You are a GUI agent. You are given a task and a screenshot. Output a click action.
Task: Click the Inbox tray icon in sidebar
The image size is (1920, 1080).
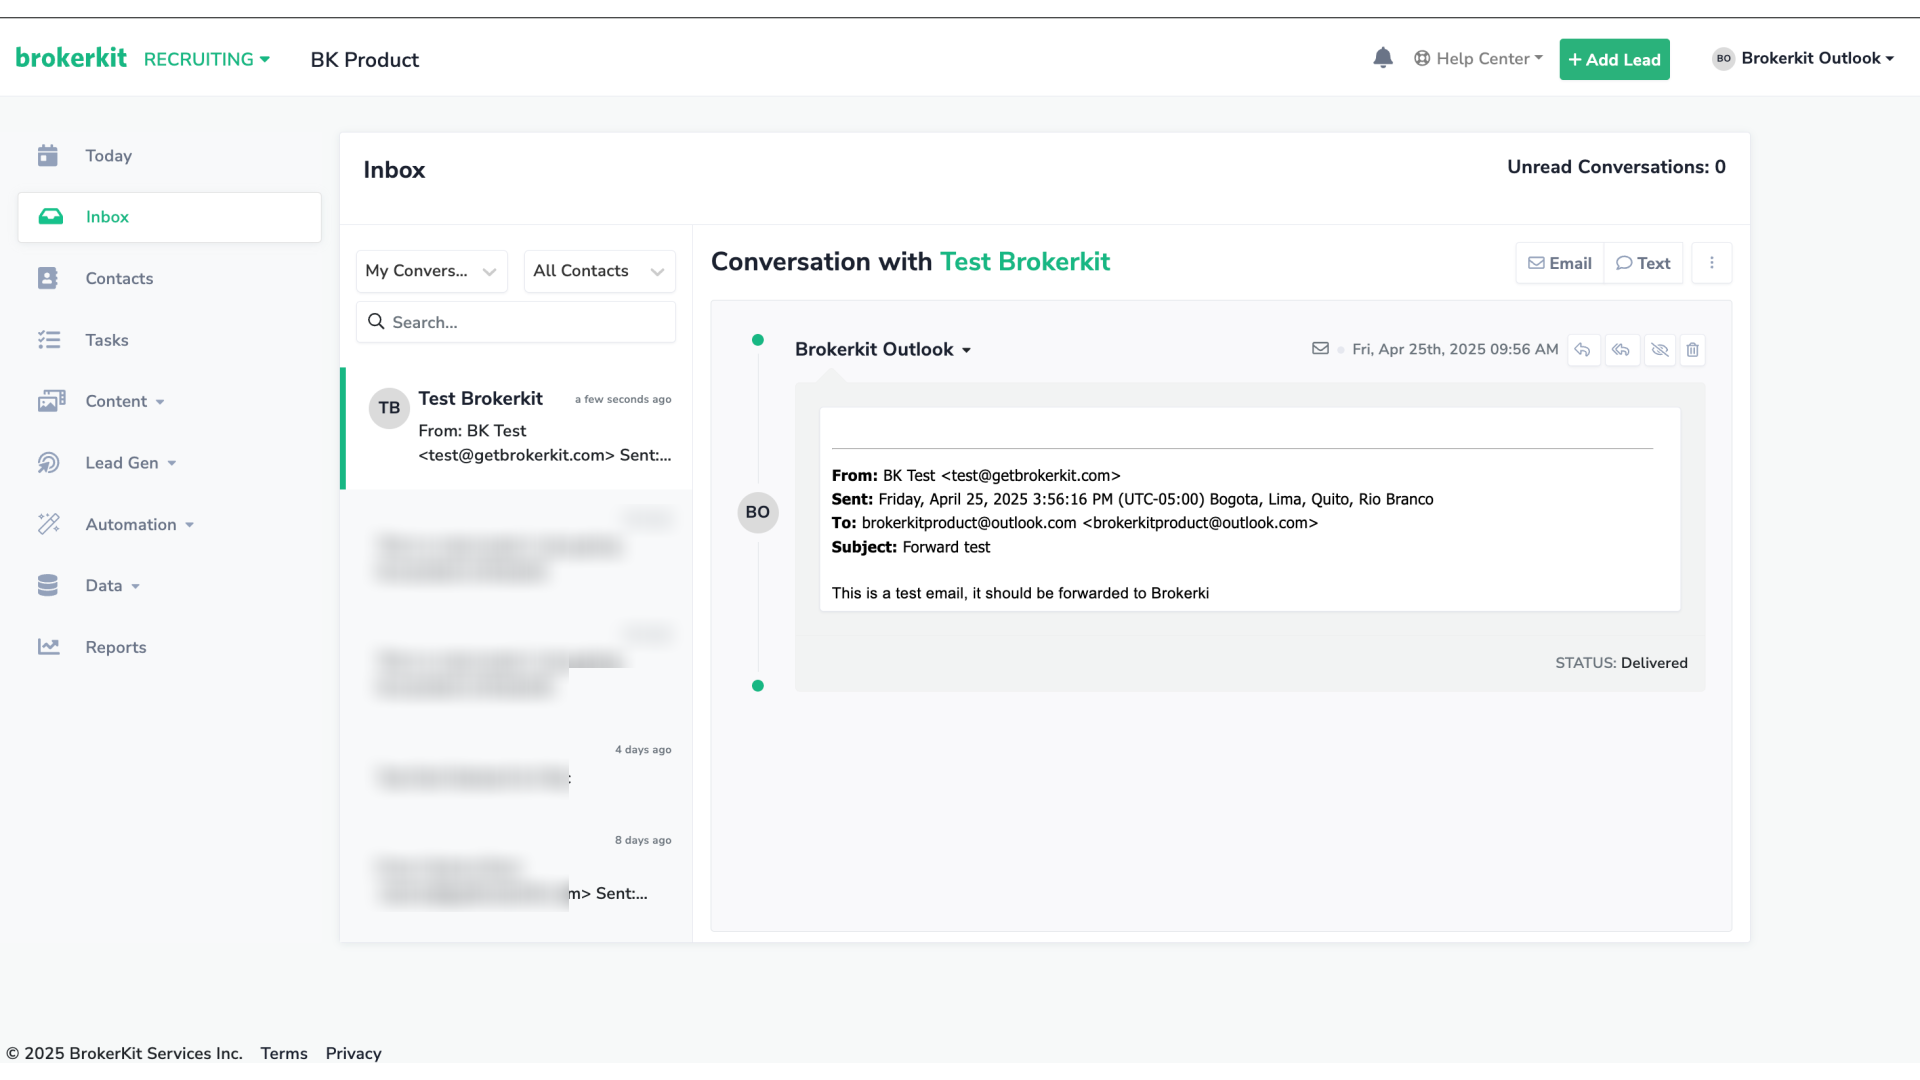[50, 217]
